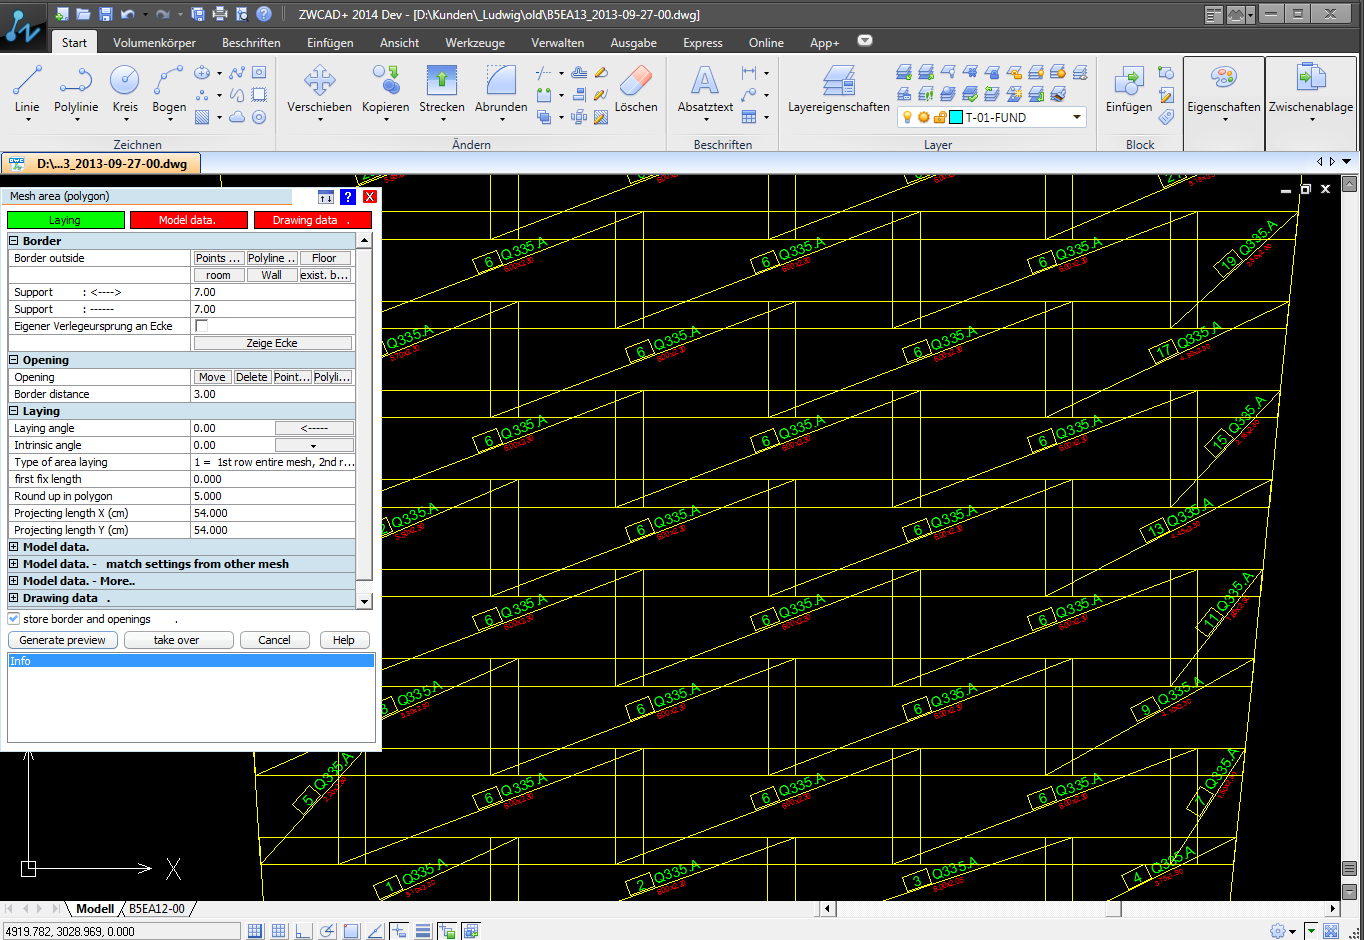This screenshot has height=940, width=1364.
Task: Toggle polar tracking in status bar
Action: (x=327, y=931)
